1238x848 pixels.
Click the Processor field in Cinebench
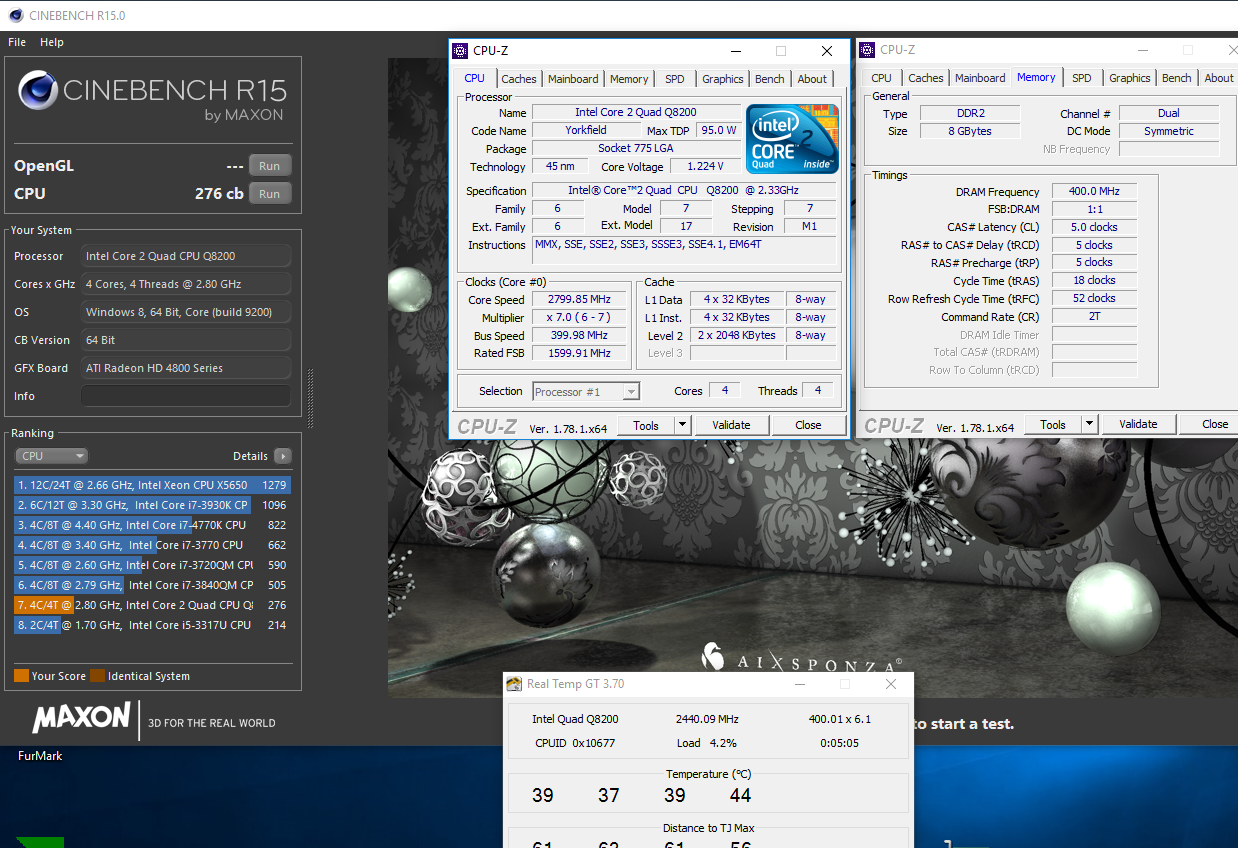[186, 256]
